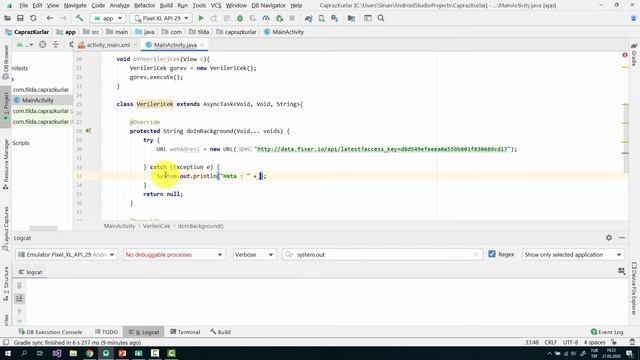The width and height of the screenshot is (640, 360).
Task: Open the project view mode dropdown
Action: (x=24, y=45)
